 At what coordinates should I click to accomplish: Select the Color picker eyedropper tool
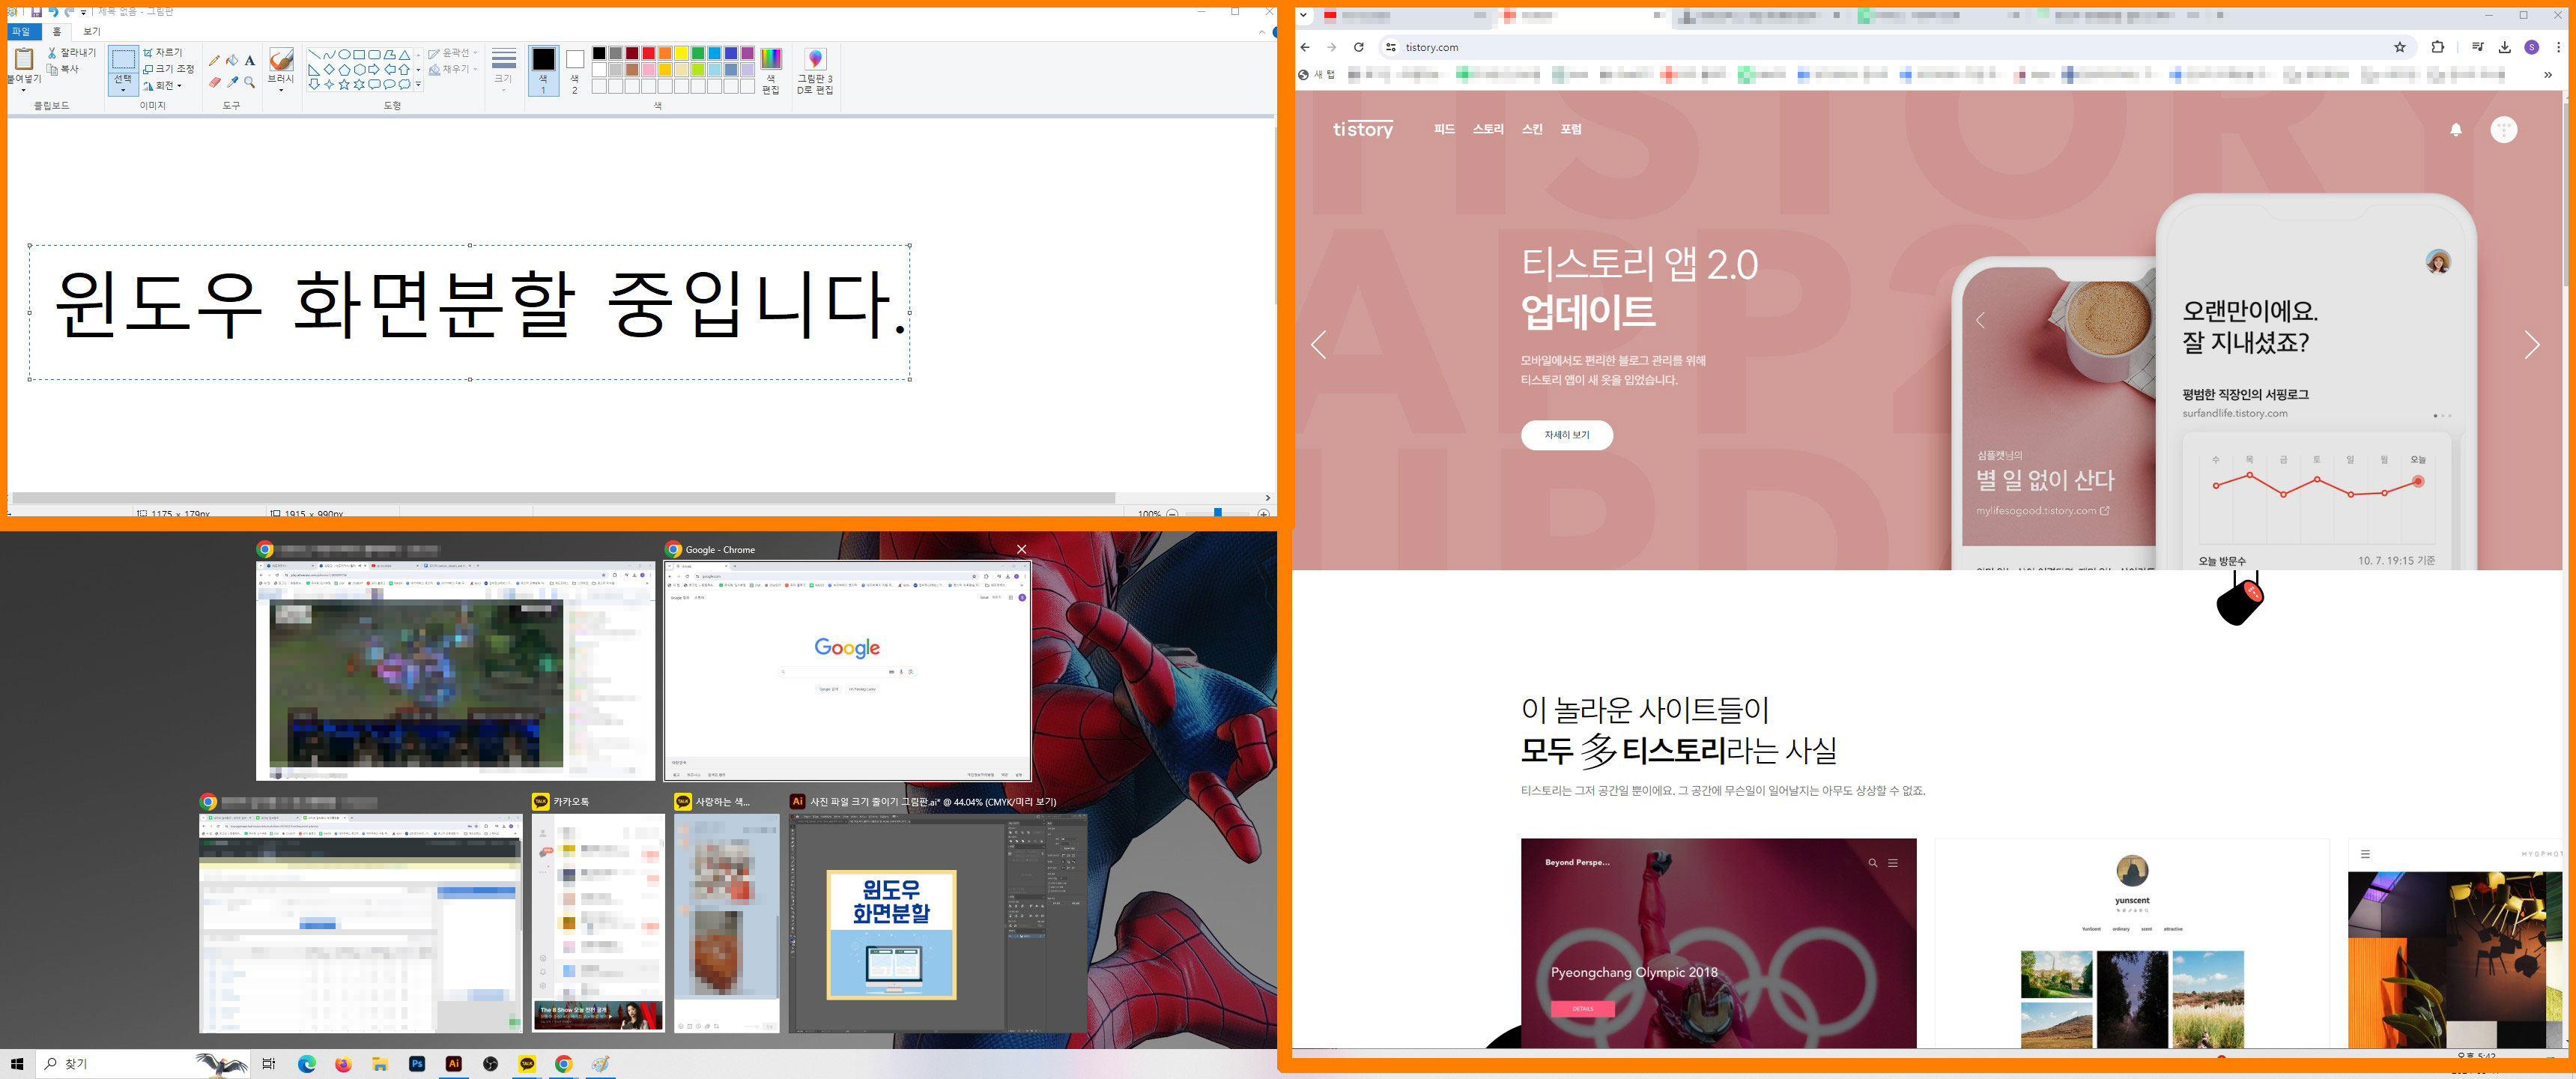pos(232,83)
